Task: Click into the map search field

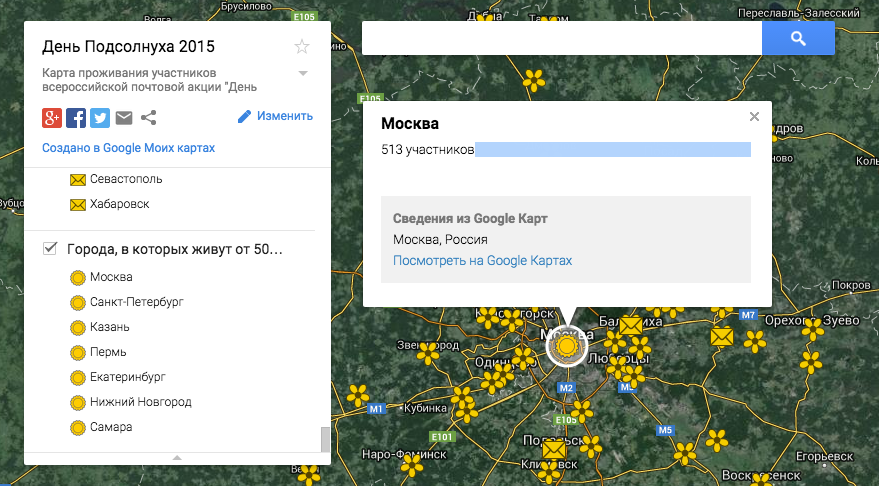Action: pos(562,38)
